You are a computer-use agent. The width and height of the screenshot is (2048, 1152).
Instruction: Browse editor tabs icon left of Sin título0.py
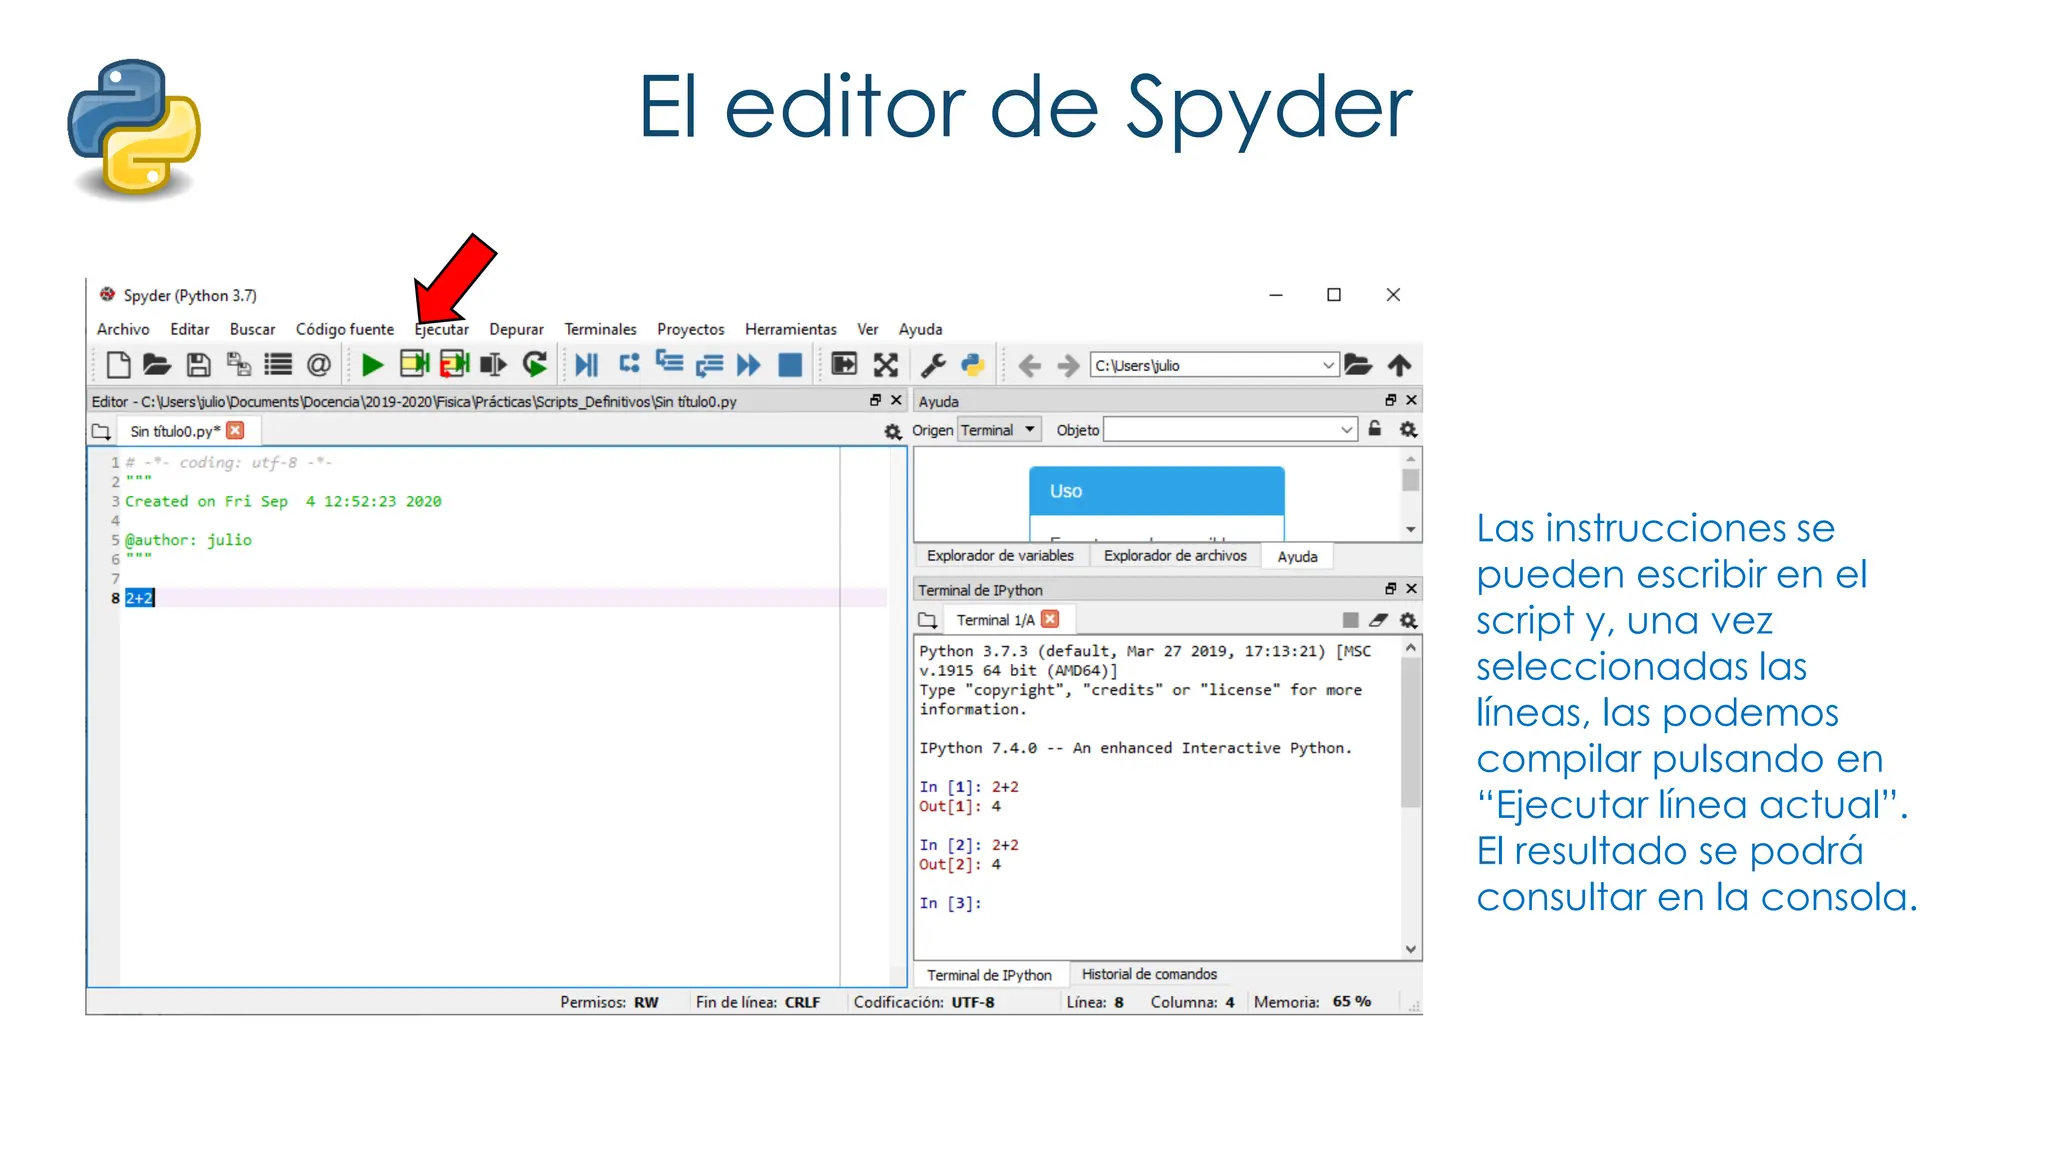tap(101, 432)
